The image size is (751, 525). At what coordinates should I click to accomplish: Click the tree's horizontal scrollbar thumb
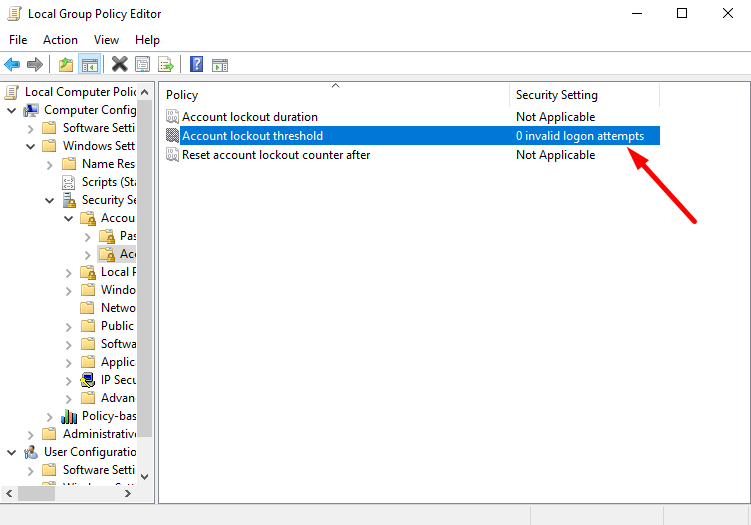36,493
